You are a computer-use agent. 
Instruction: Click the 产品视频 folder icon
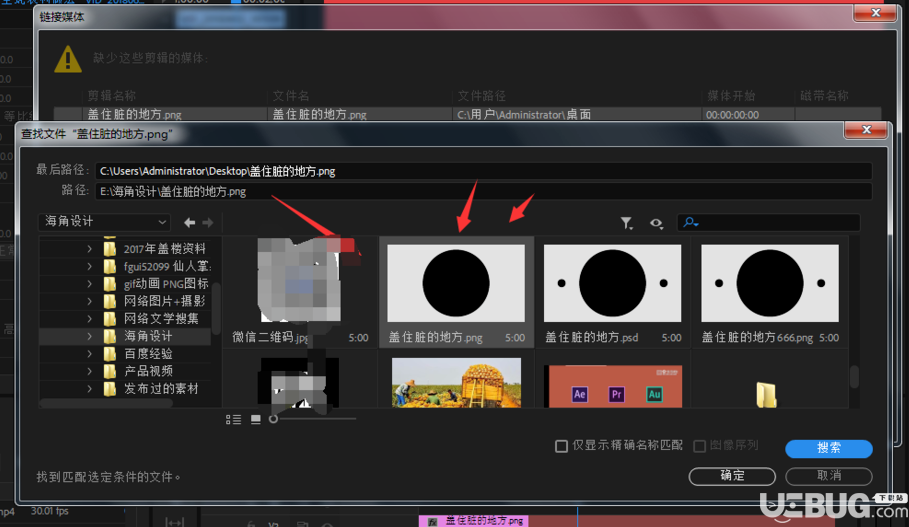coord(110,371)
